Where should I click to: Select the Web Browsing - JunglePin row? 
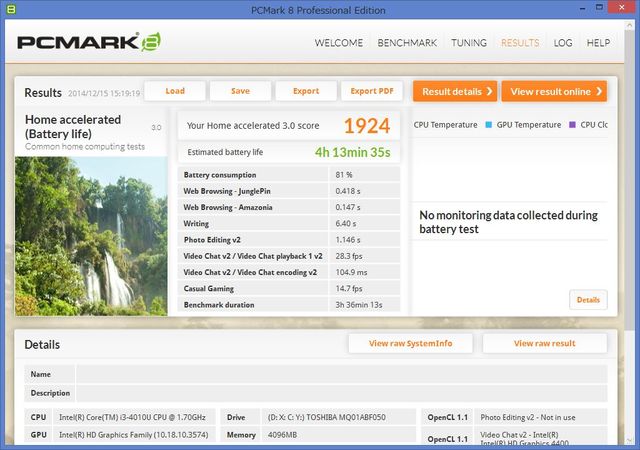[289, 191]
